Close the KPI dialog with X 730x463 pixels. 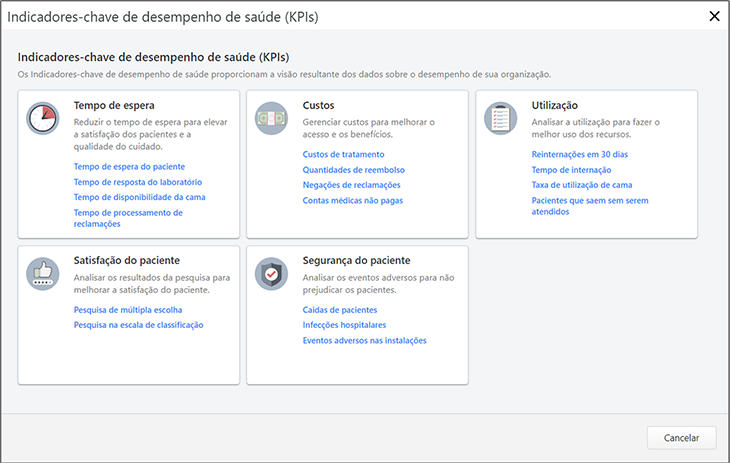tap(713, 16)
